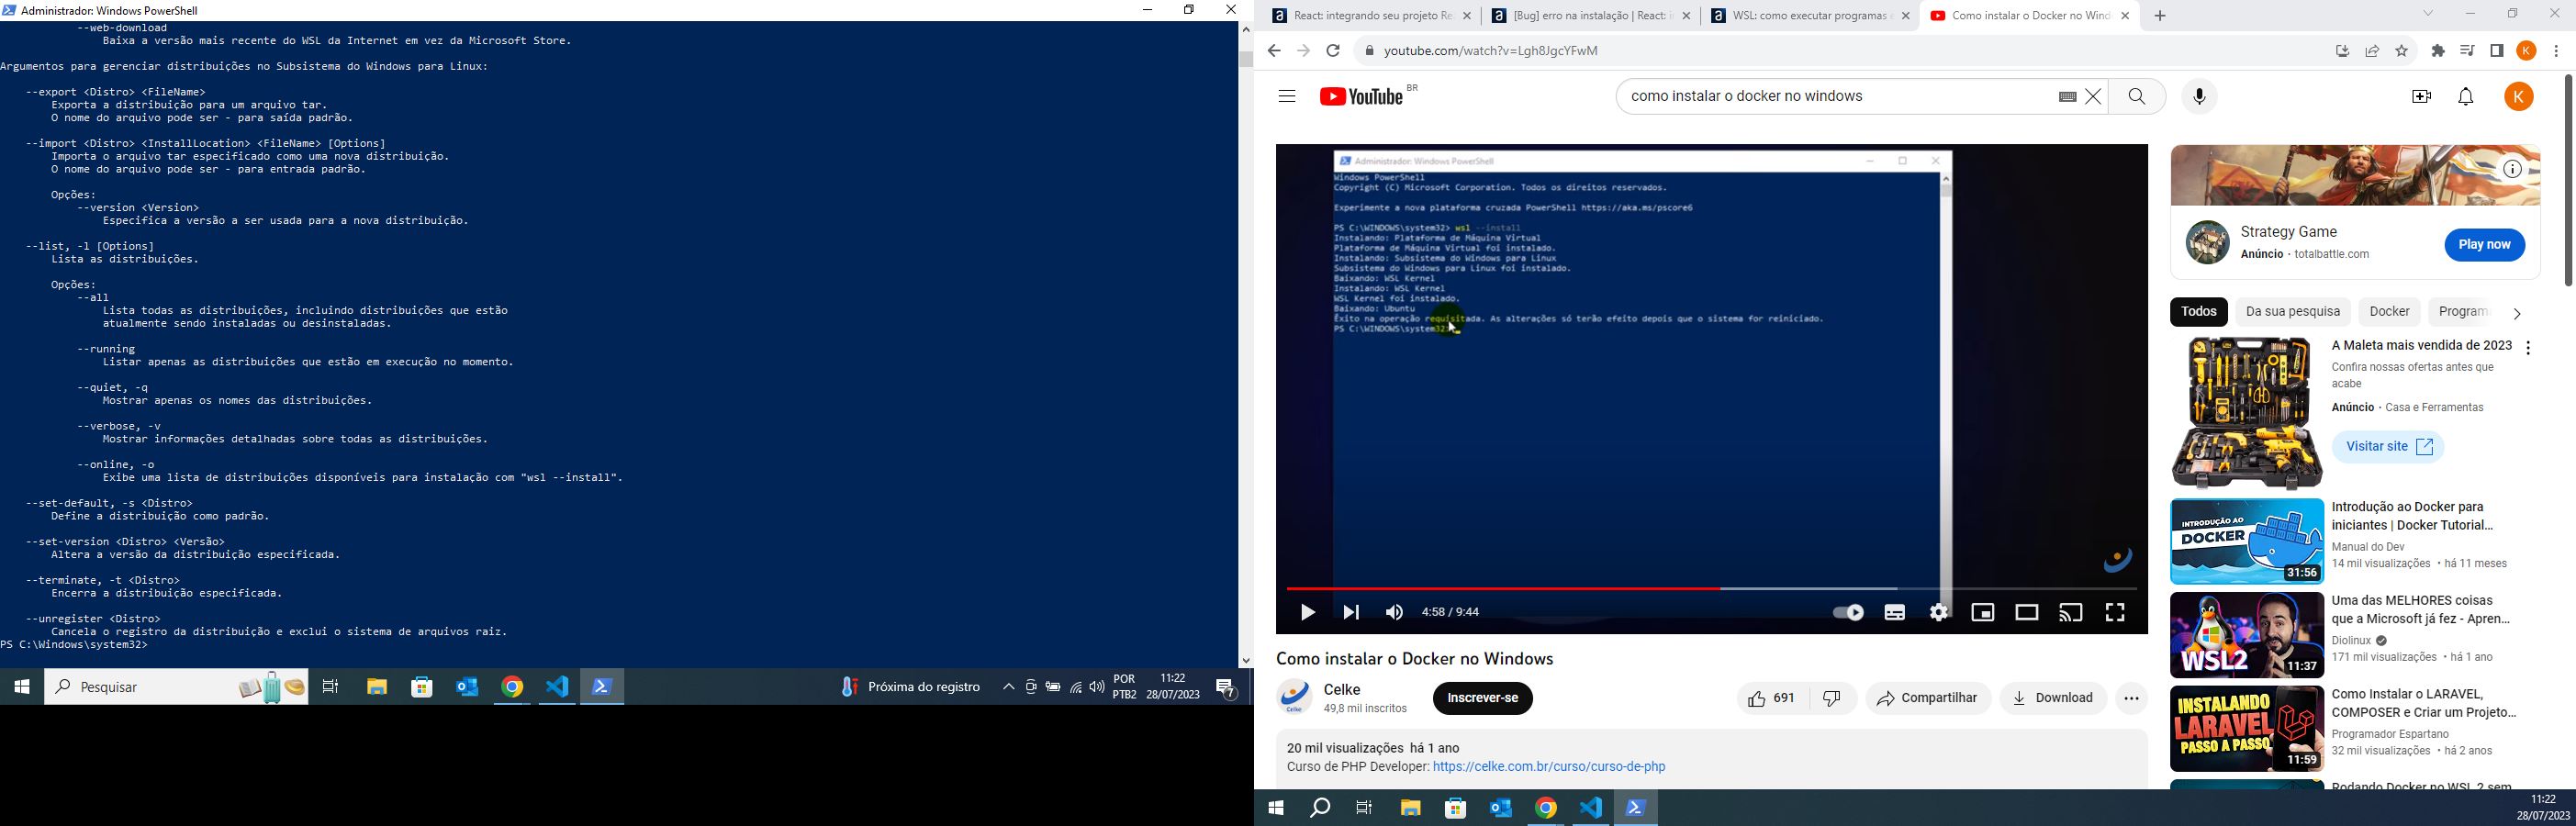The image size is (2576, 826).
Task: Open Chrome three-dot menu
Action: point(2557,51)
